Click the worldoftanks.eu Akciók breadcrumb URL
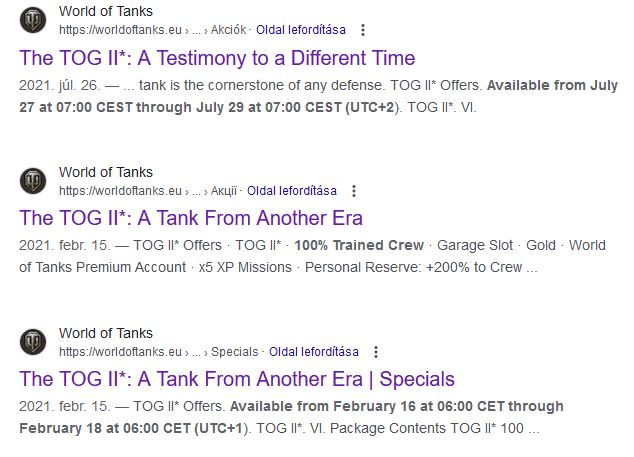Screen dimensions: 634x457 (152, 30)
